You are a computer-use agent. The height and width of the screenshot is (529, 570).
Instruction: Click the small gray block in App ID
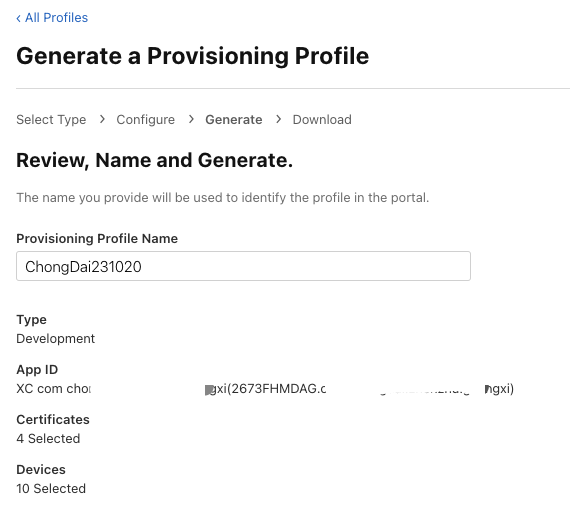209,390
